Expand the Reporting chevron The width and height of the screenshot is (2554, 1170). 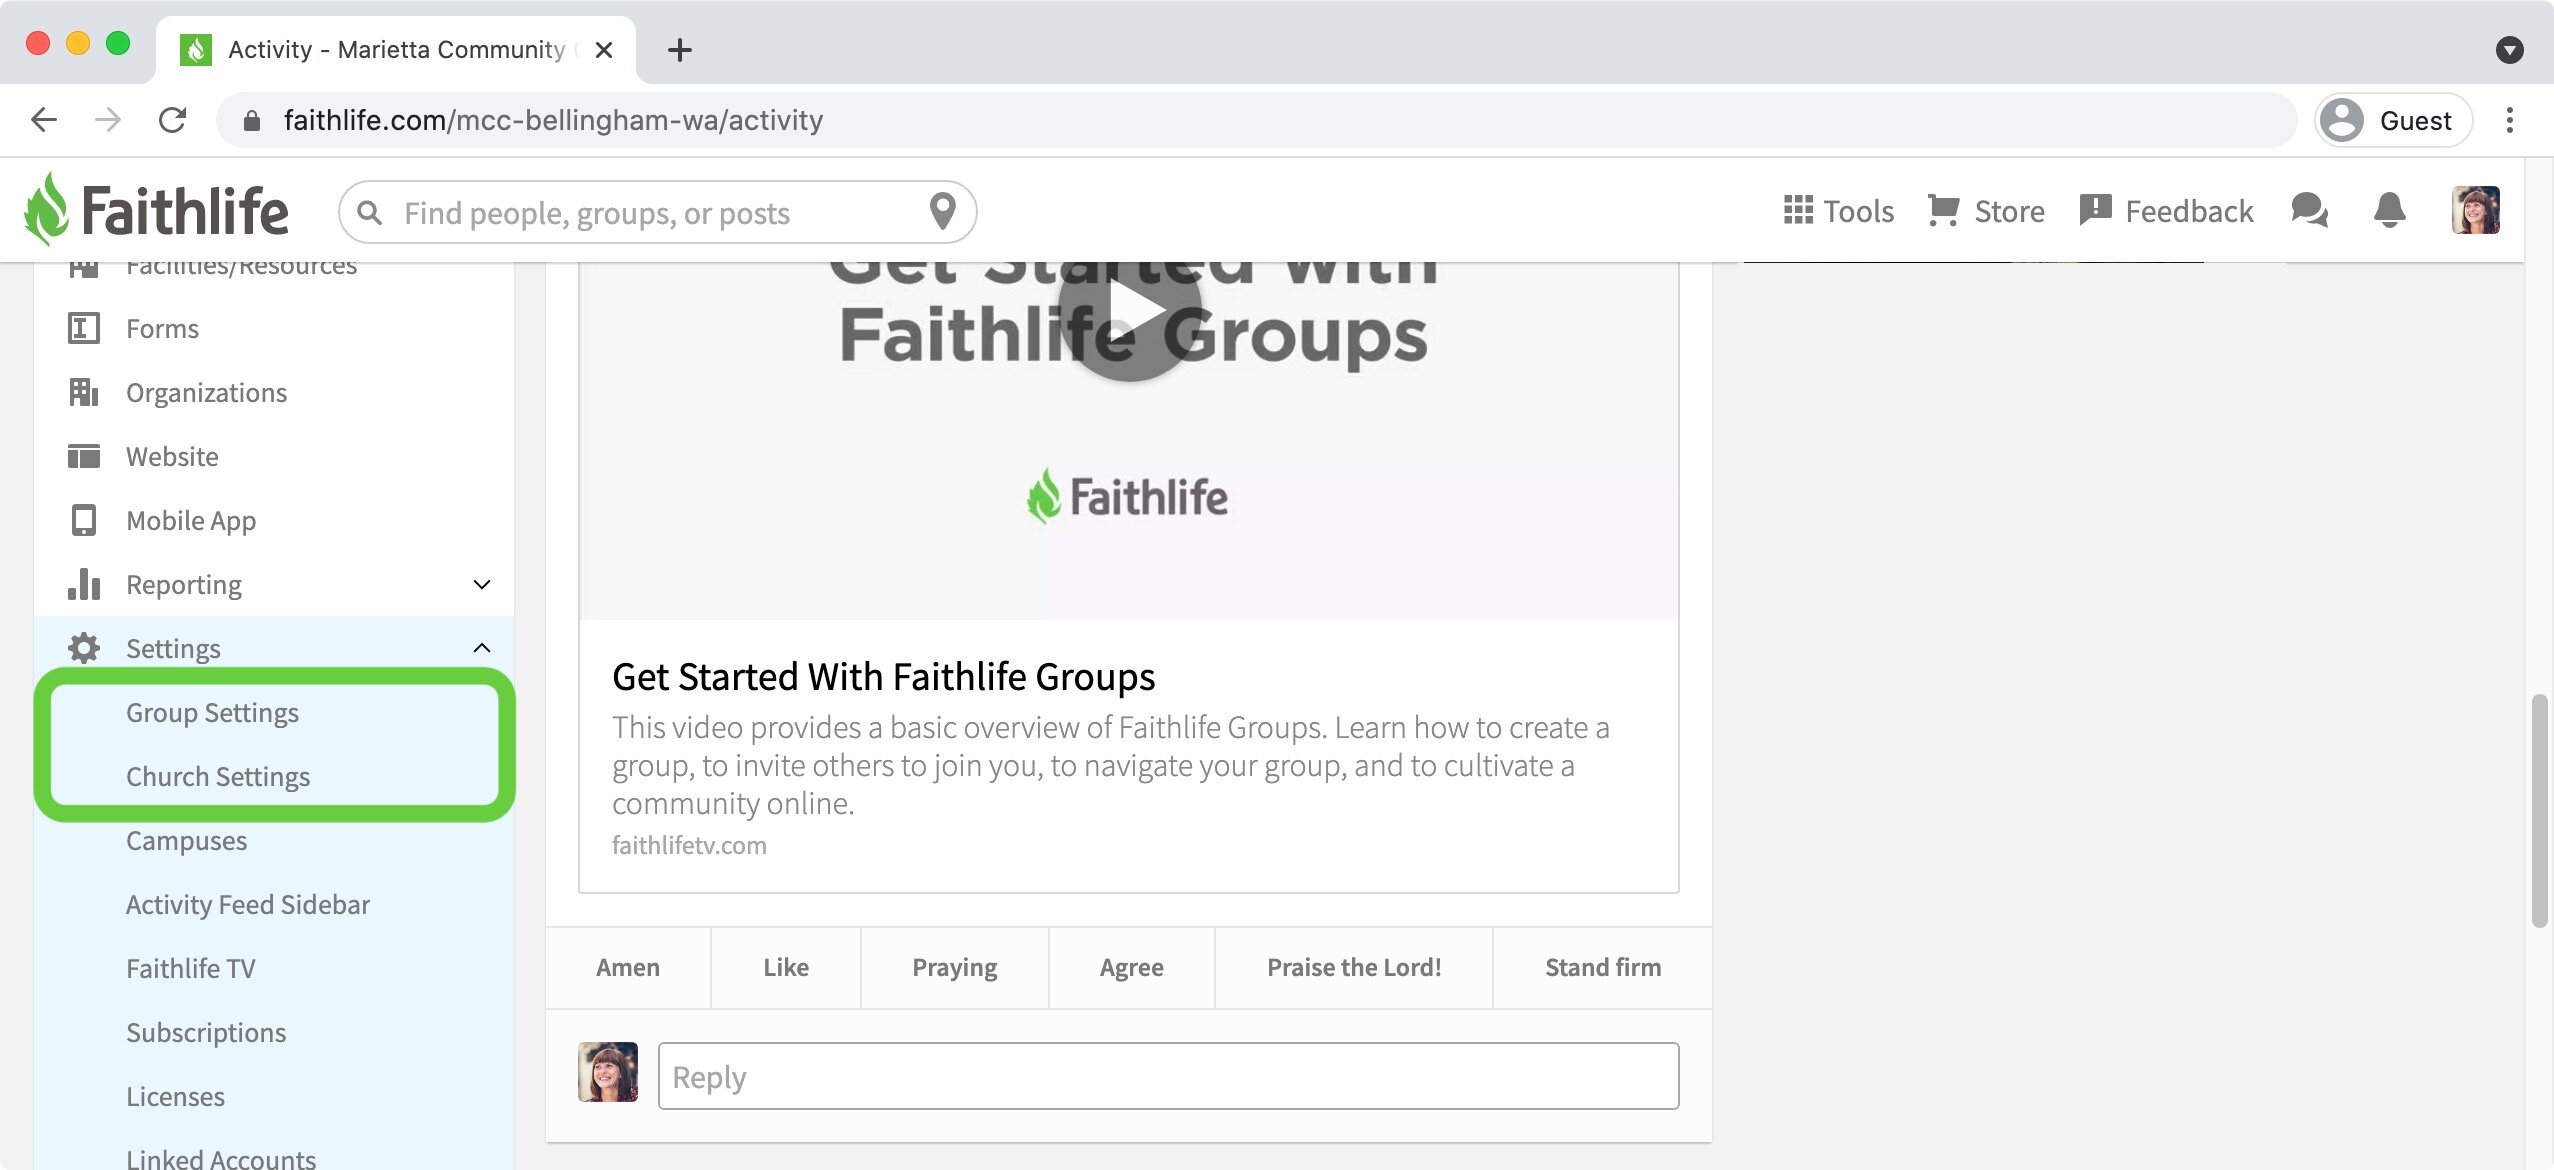[x=482, y=584]
